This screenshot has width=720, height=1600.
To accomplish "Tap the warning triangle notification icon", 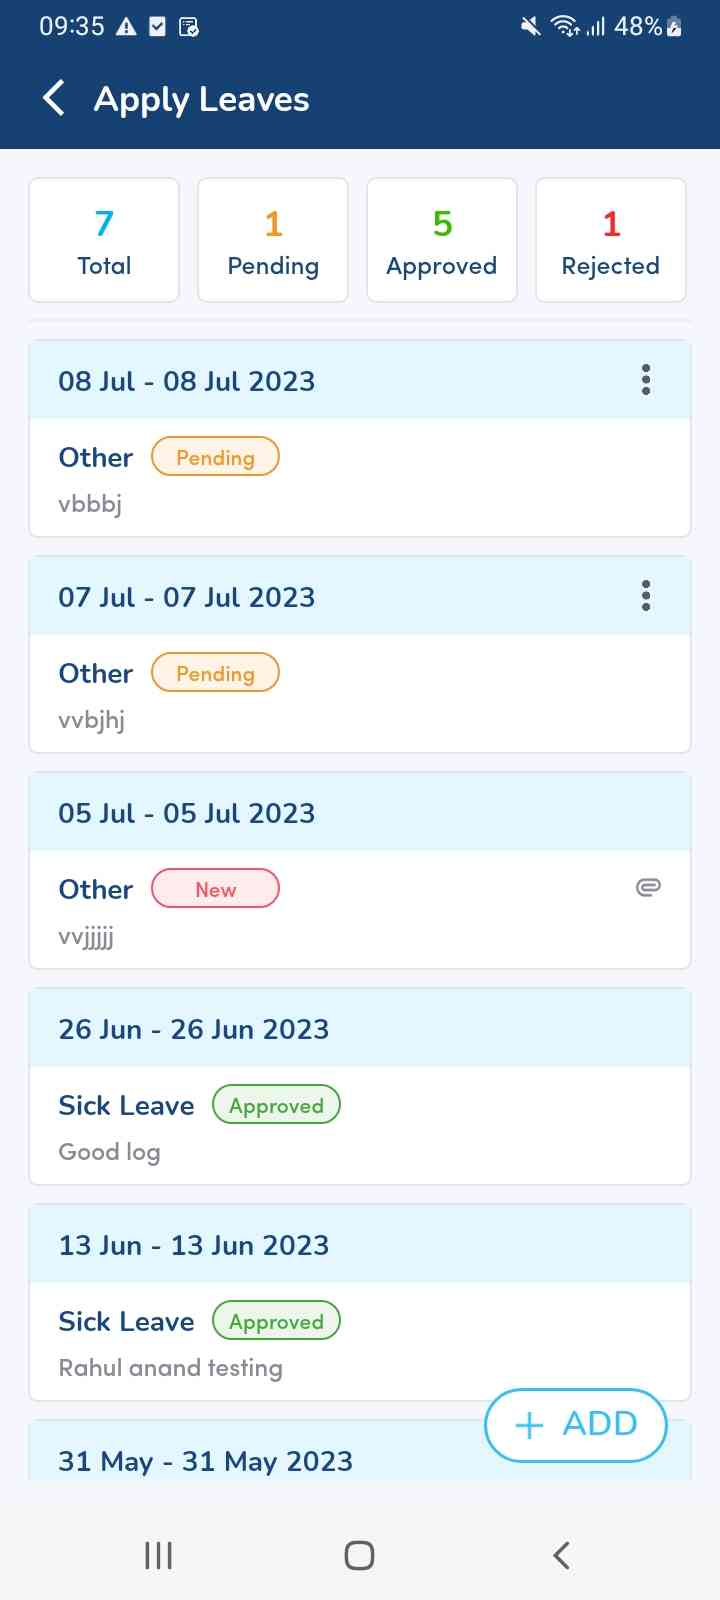I will pos(126,27).
